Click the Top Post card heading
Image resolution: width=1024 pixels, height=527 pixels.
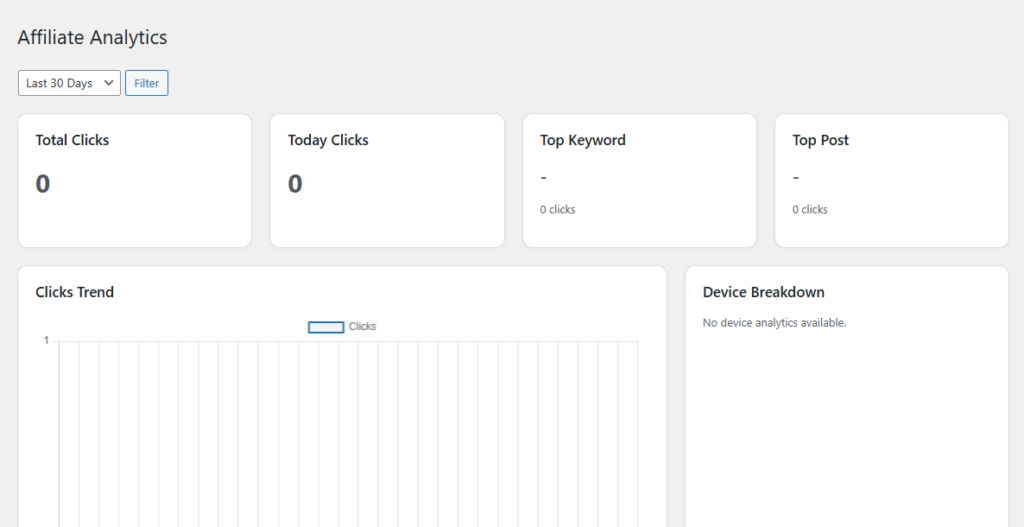point(820,140)
